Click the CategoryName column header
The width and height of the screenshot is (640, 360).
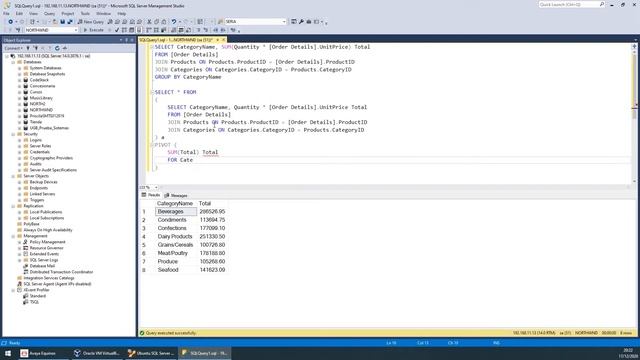coord(175,203)
